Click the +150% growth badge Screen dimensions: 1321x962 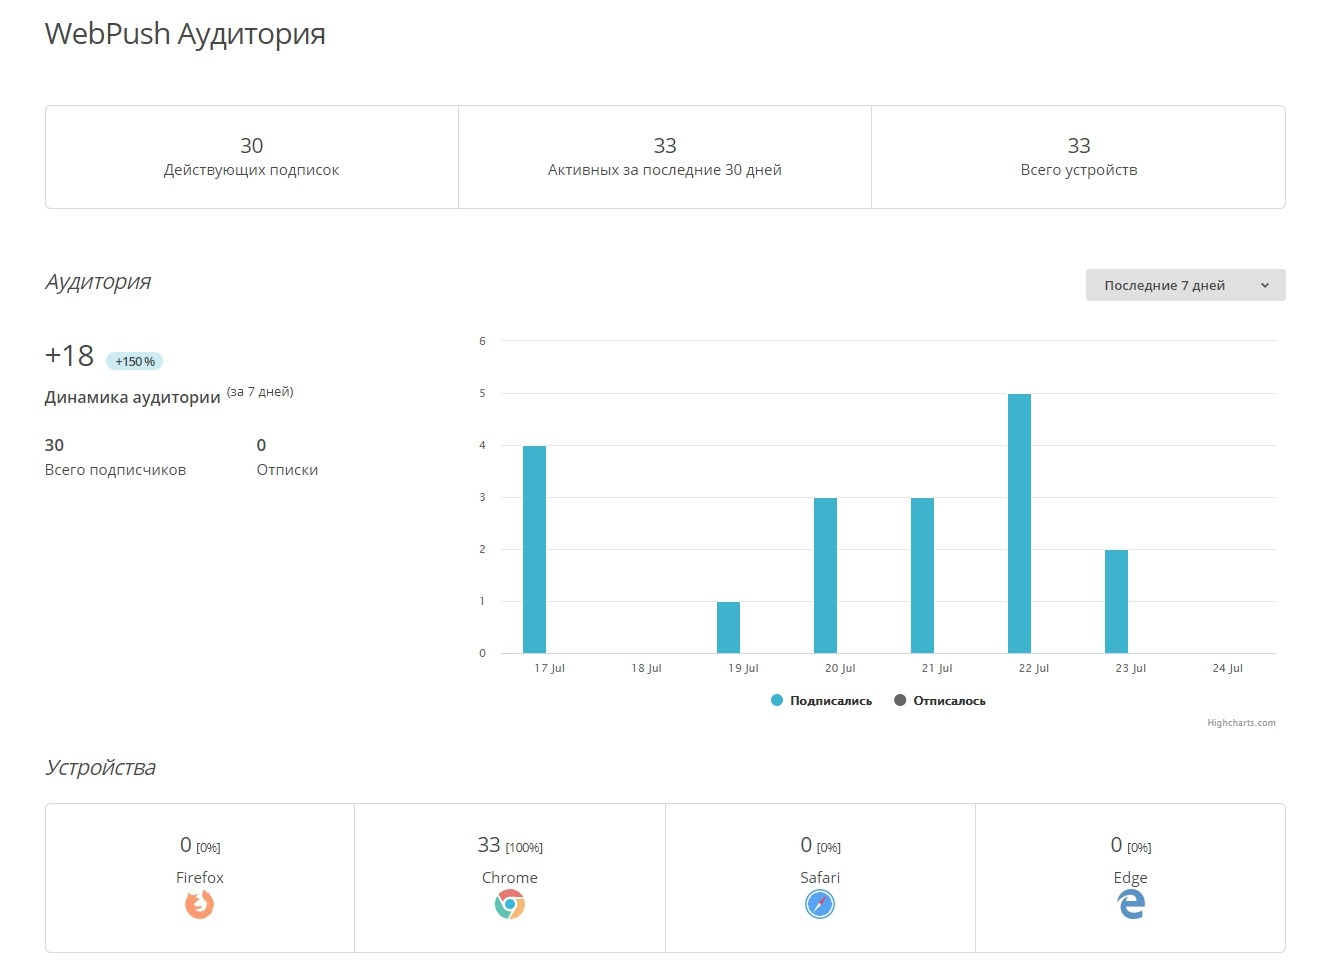coord(134,361)
